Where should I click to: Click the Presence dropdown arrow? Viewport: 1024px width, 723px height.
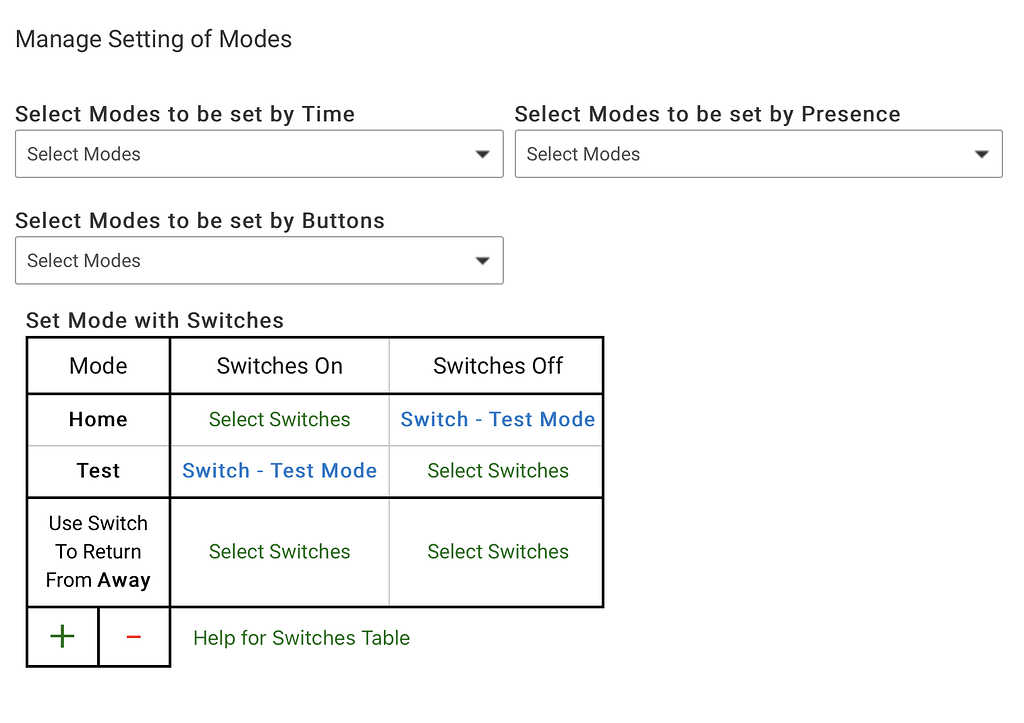point(981,154)
